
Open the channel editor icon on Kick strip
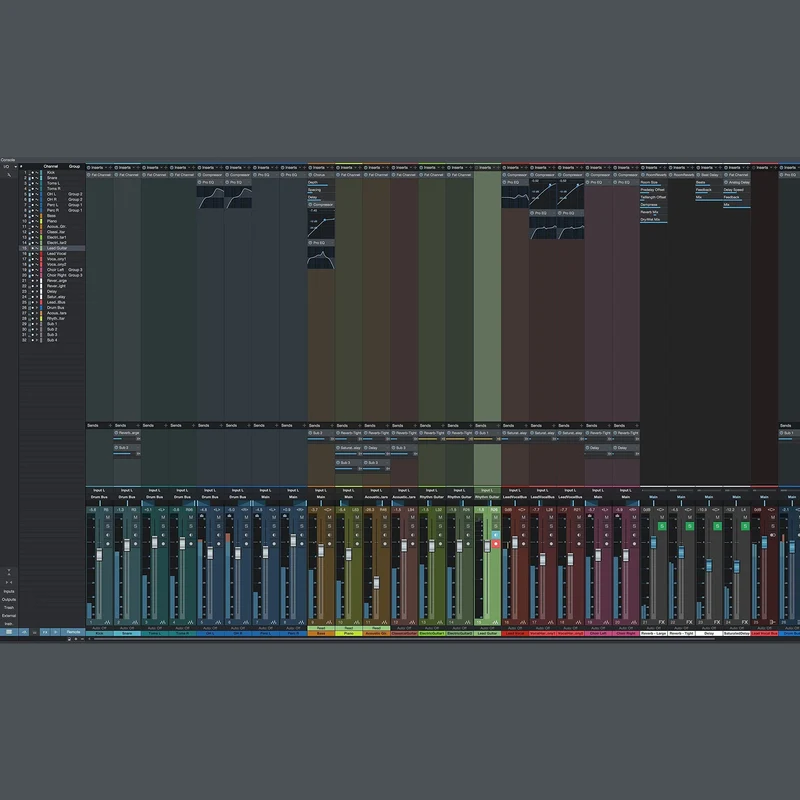click(x=108, y=622)
